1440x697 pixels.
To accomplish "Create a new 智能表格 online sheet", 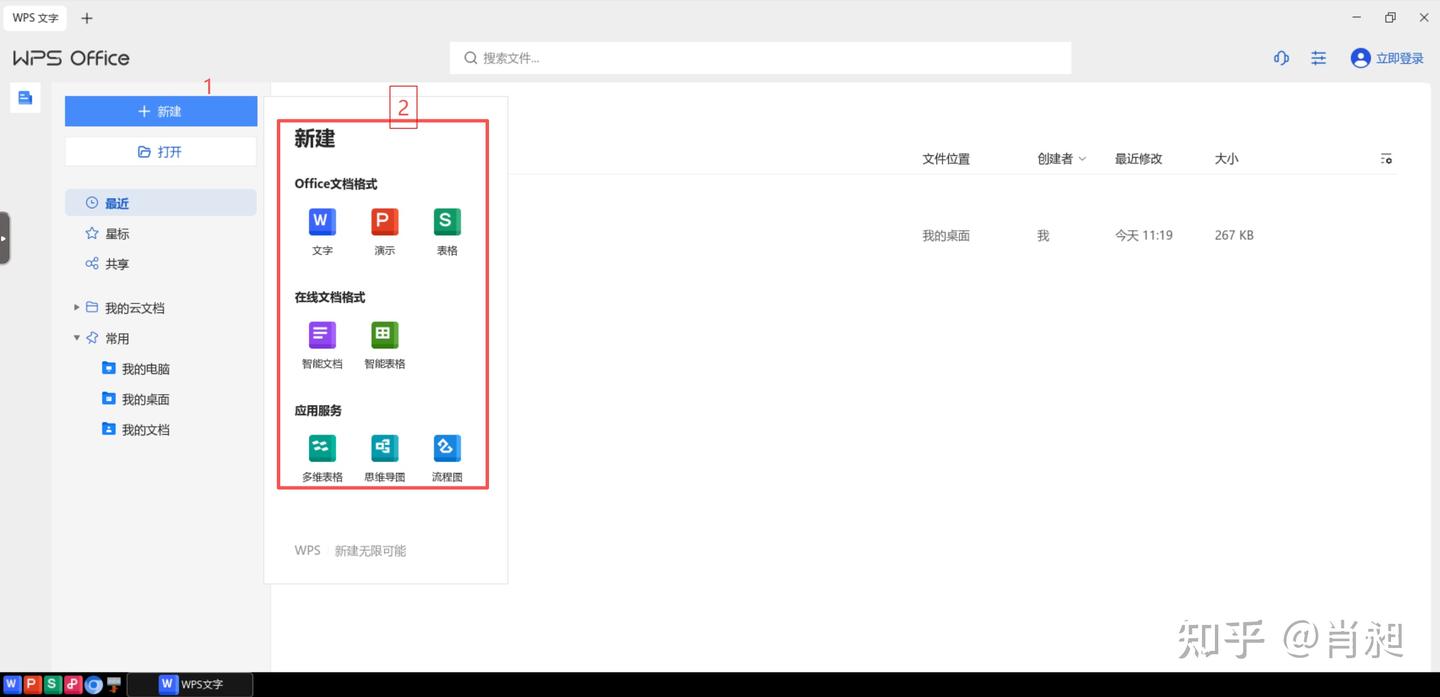I will (385, 345).
